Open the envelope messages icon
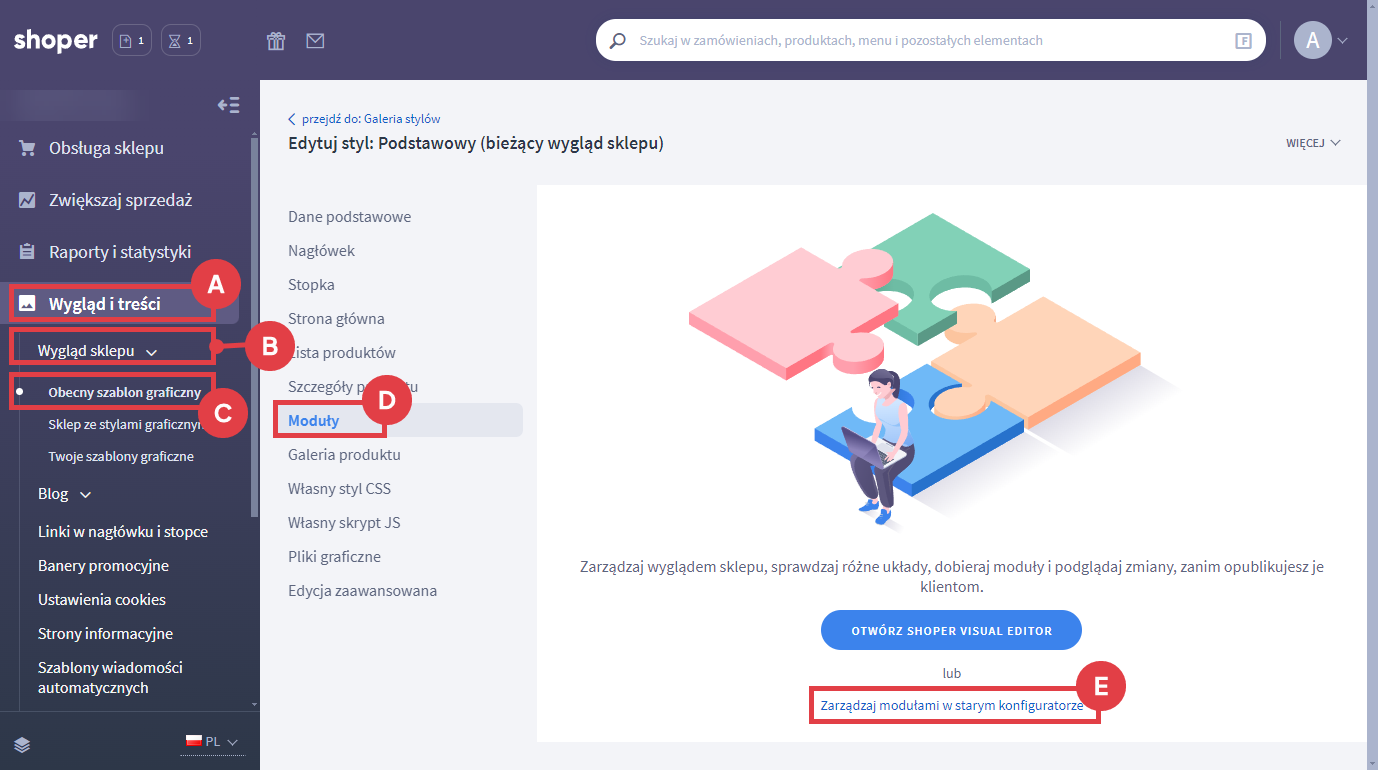Viewport: 1378px width, 770px height. click(316, 41)
